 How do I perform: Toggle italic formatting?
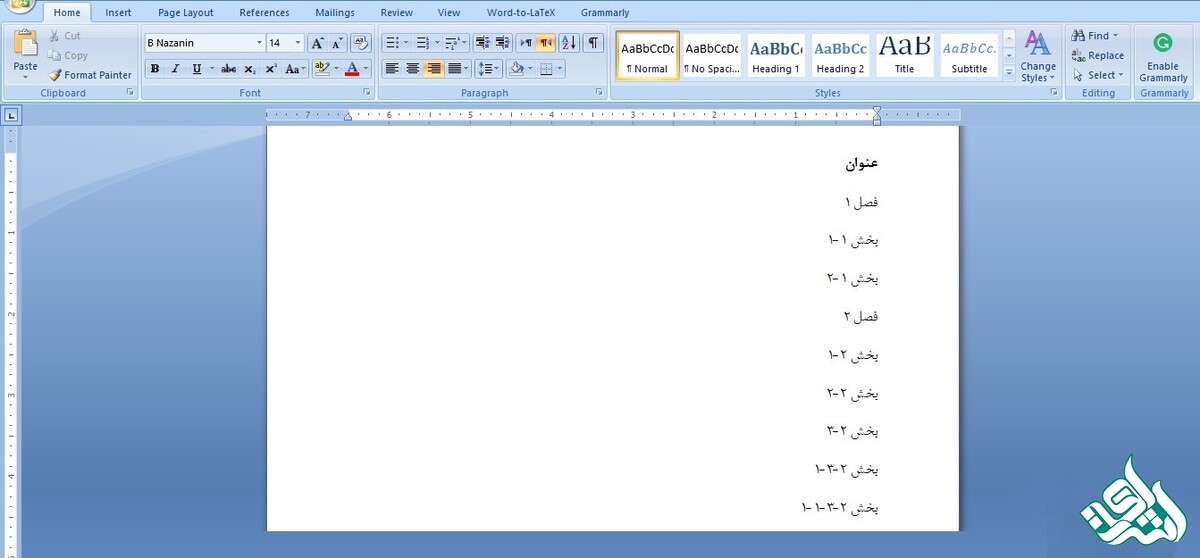coord(175,69)
